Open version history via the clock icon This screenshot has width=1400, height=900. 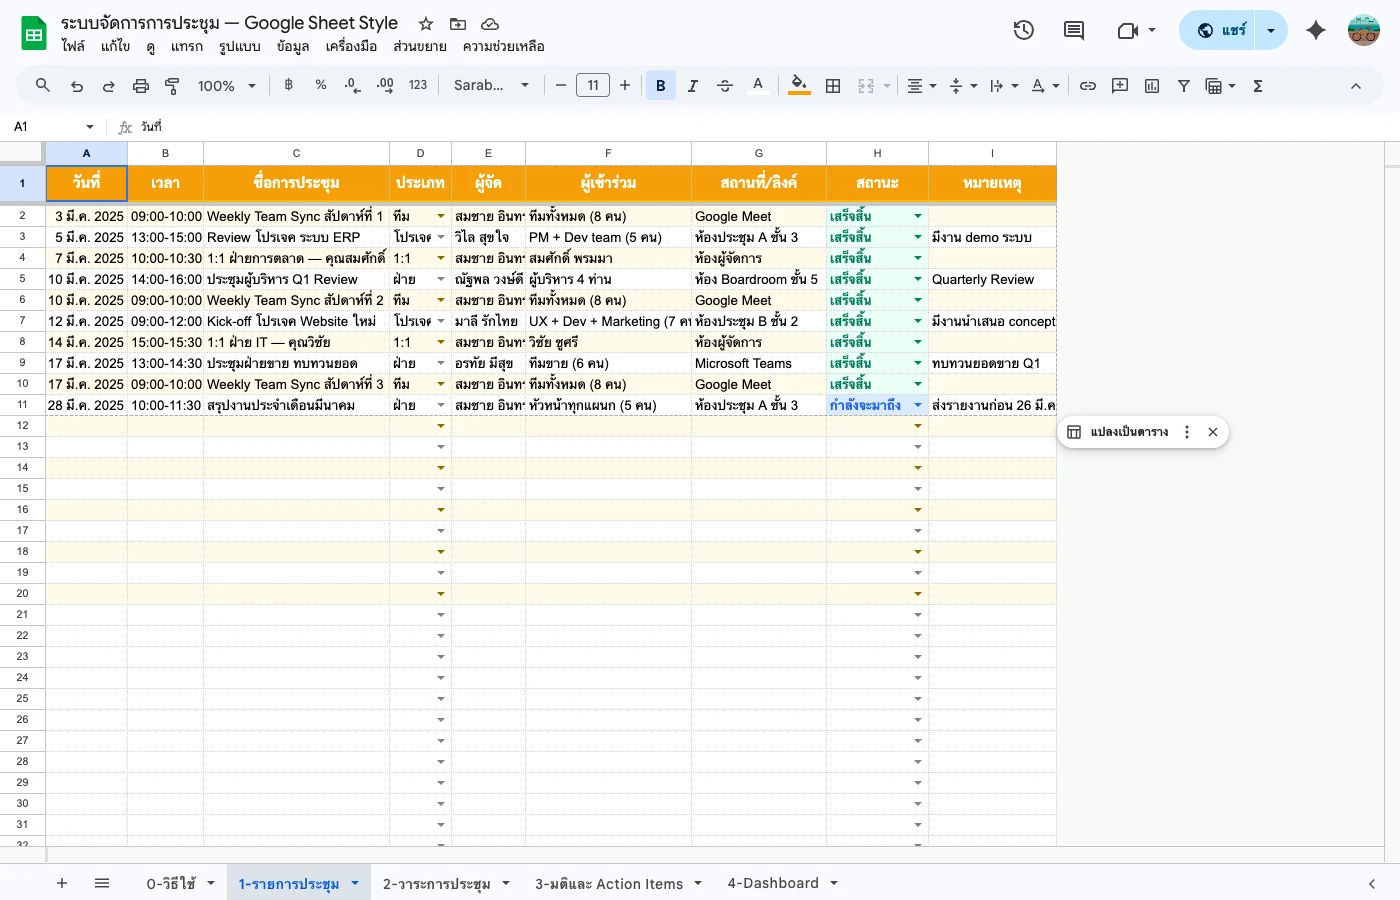tap(1023, 30)
